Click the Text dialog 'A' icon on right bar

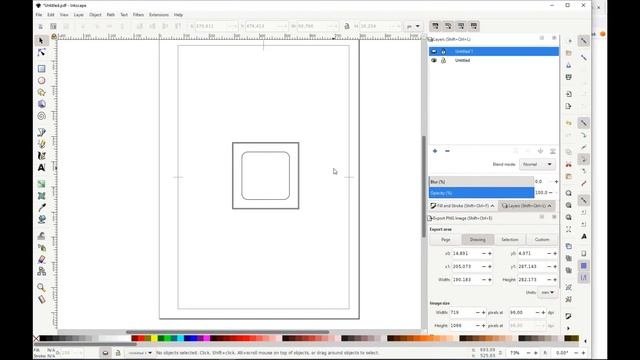[584, 236]
